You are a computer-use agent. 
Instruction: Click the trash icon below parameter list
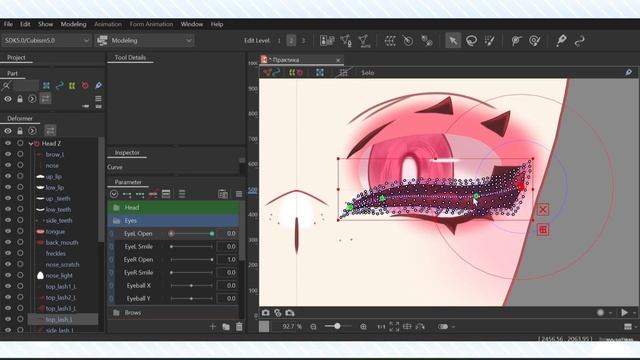tap(239, 327)
